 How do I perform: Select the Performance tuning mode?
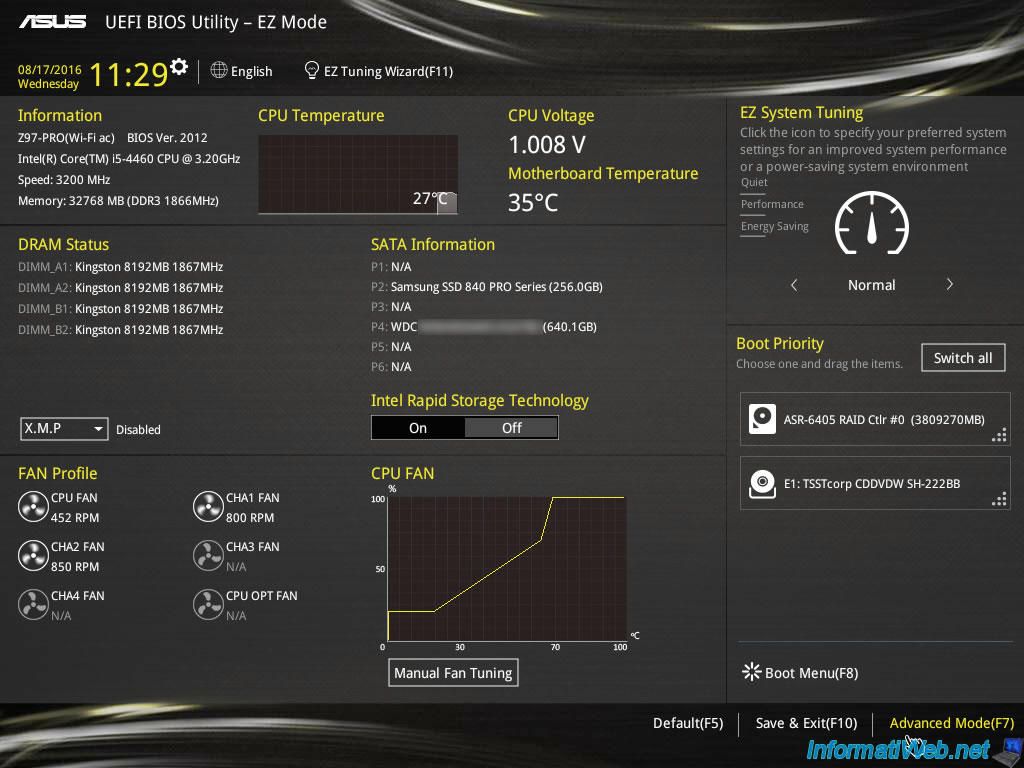coord(774,204)
